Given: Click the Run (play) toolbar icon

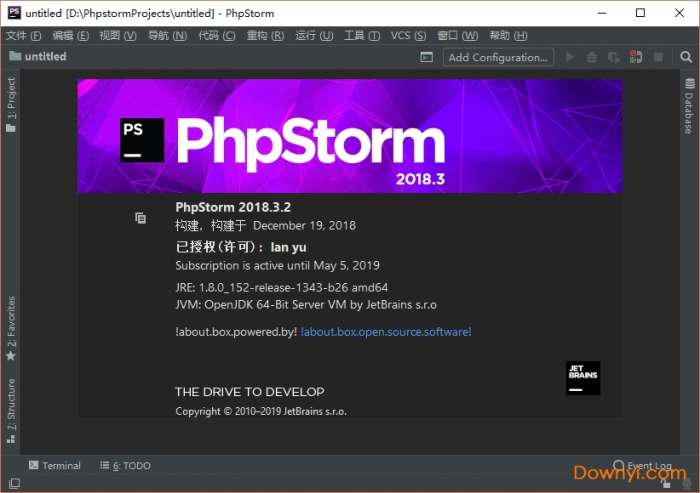Looking at the screenshot, I should click(x=570, y=57).
